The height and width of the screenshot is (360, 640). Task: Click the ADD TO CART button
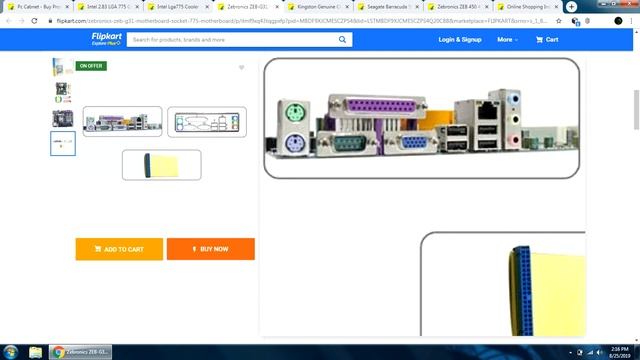tap(119, 249)
